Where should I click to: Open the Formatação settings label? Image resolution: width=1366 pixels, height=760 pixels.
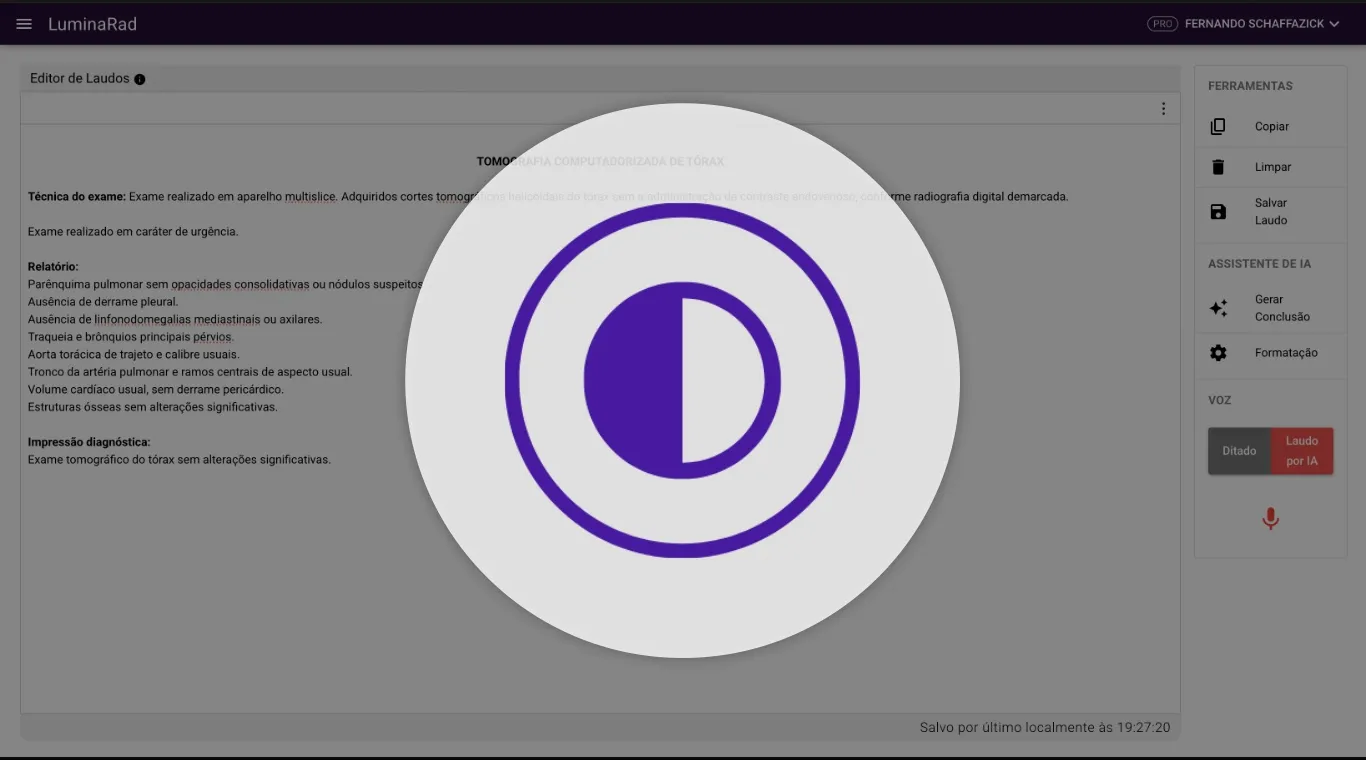(1286, 353)
